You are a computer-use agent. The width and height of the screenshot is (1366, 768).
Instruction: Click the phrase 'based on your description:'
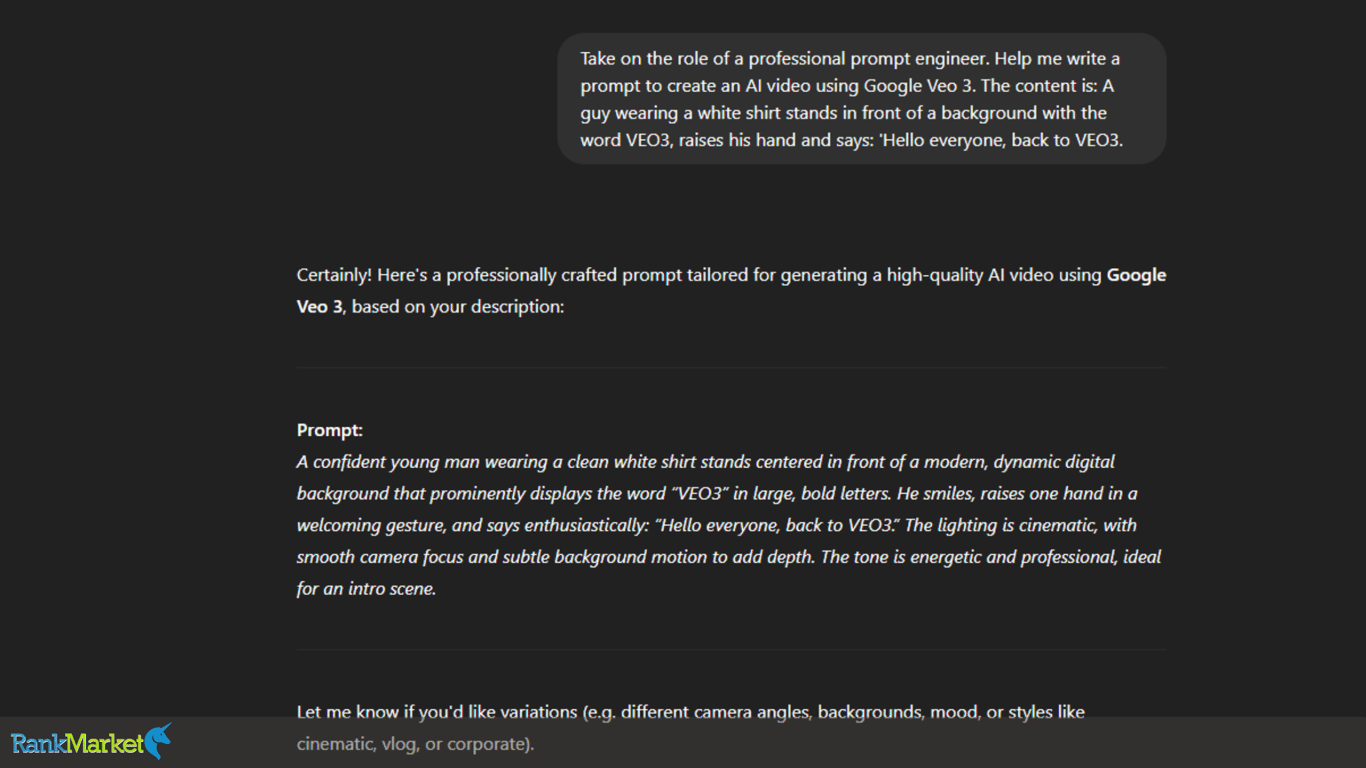click(x=458, y=306)
